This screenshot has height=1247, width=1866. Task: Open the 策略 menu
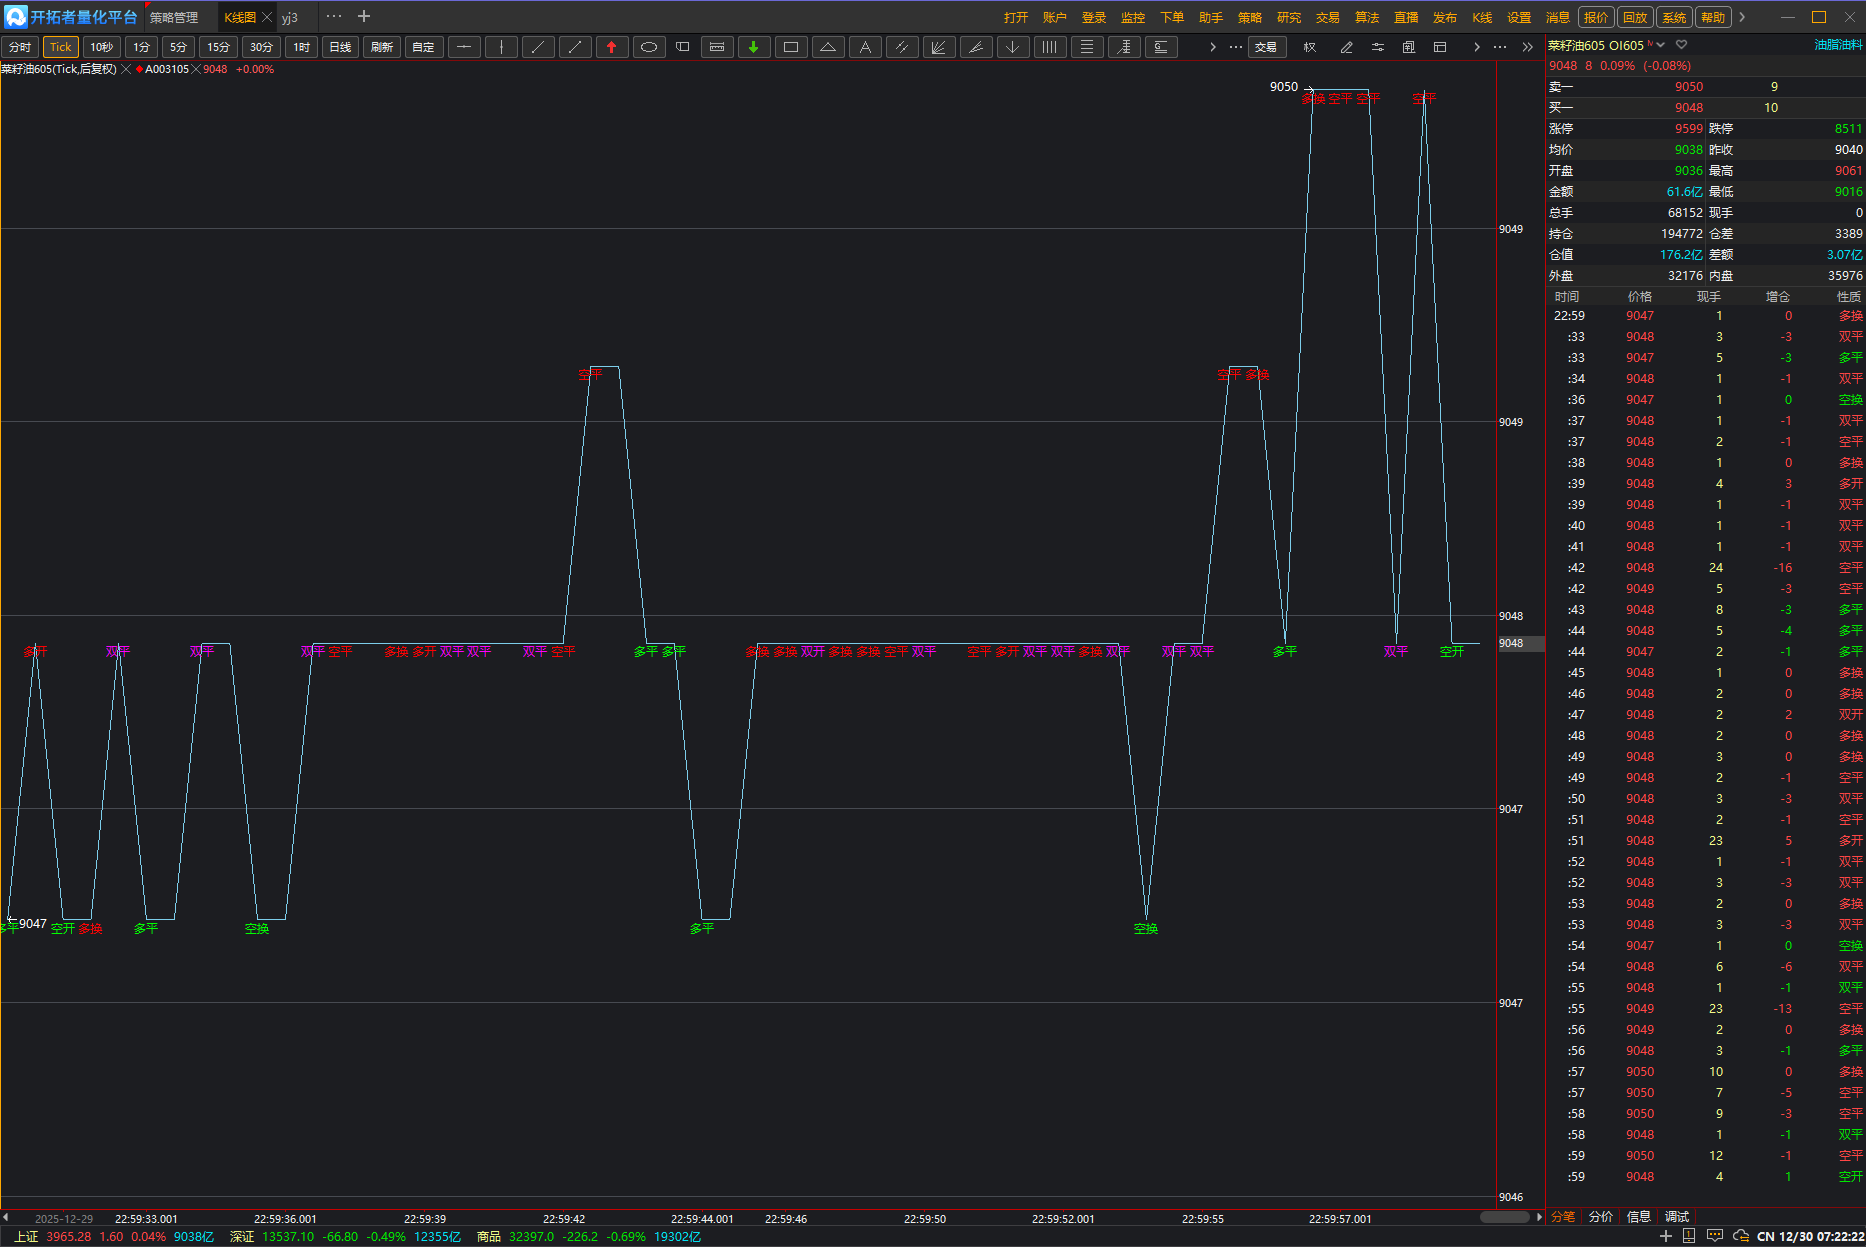tap(1250, 18)
